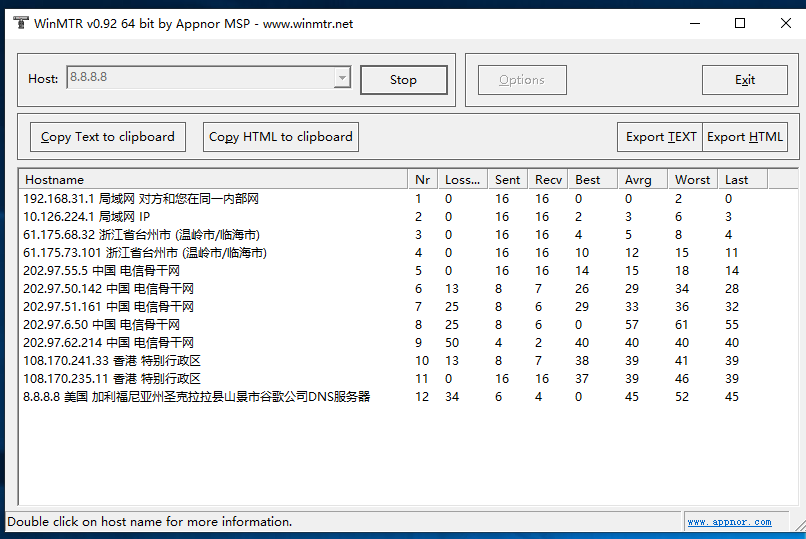Open the Options dialog
Viewport: 806px width, 539px height.
(522, 80)
